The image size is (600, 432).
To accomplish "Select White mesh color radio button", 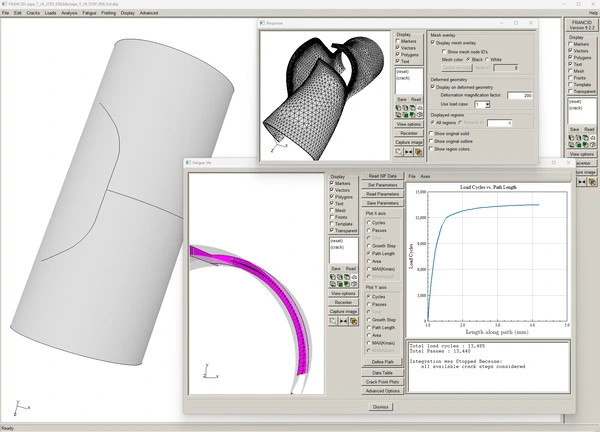I will tap(487, 59).
